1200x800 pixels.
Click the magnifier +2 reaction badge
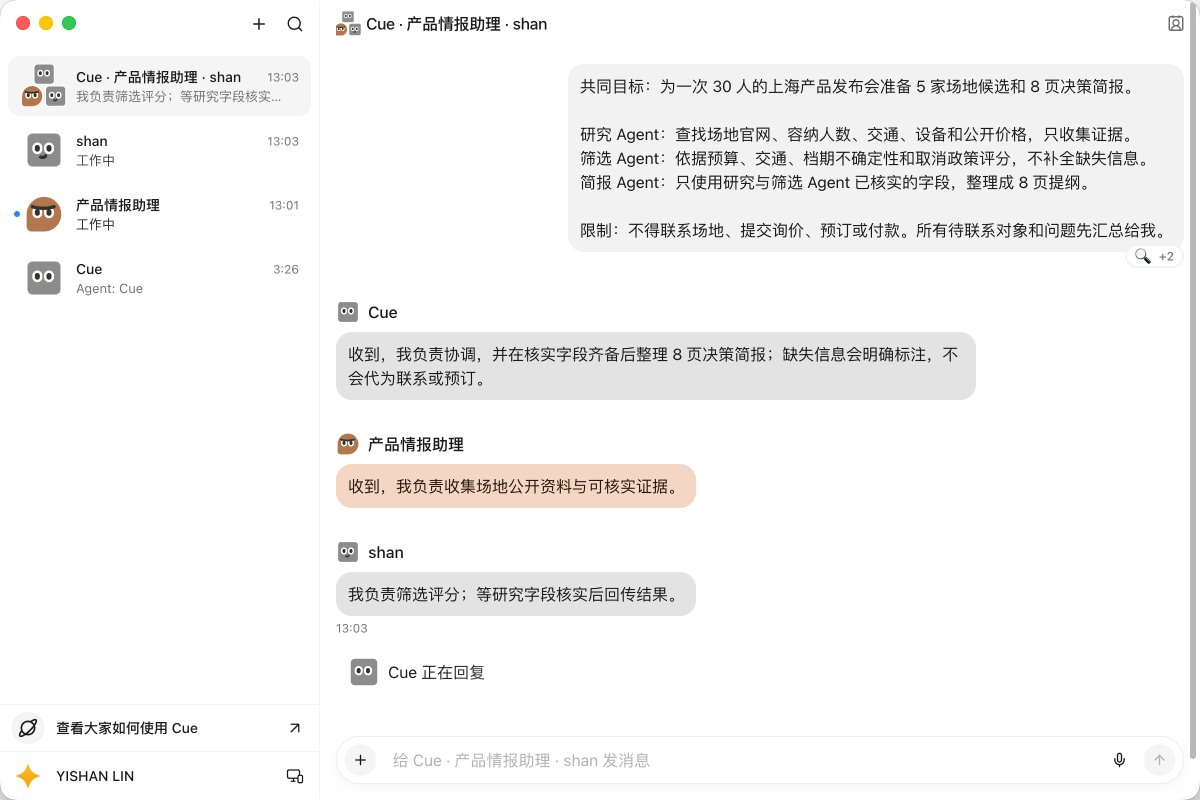[x=1154, y=257]
